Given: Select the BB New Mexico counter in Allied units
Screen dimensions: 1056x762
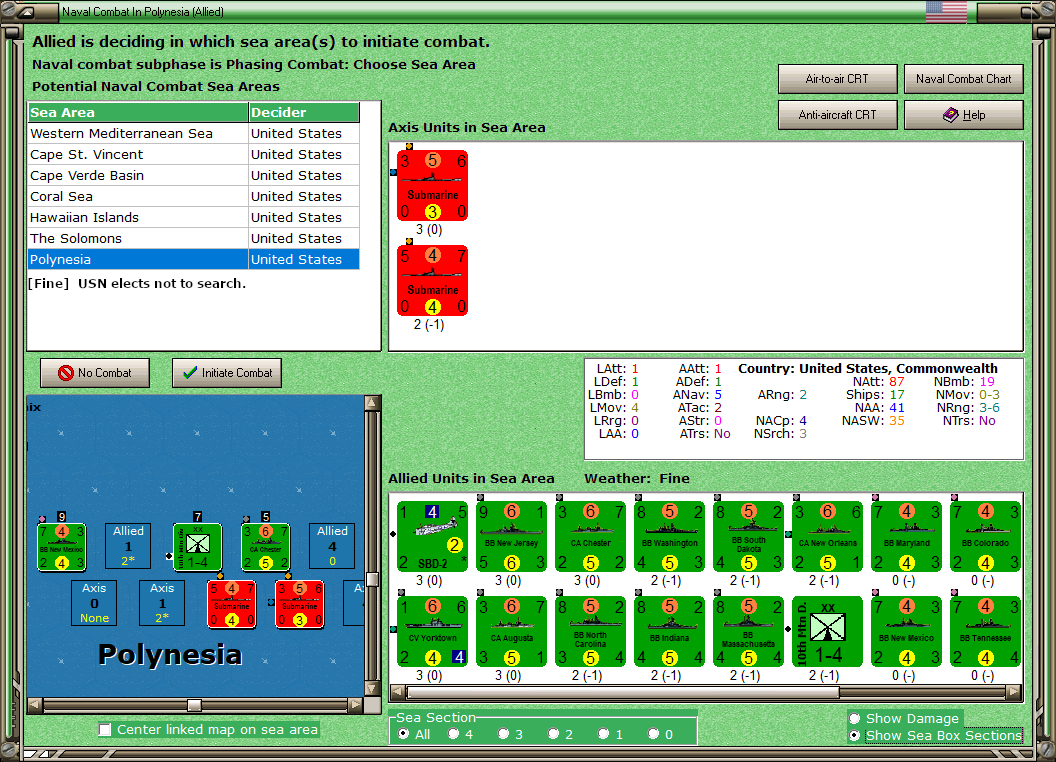Looking at the screenshot, I should 906,631.
